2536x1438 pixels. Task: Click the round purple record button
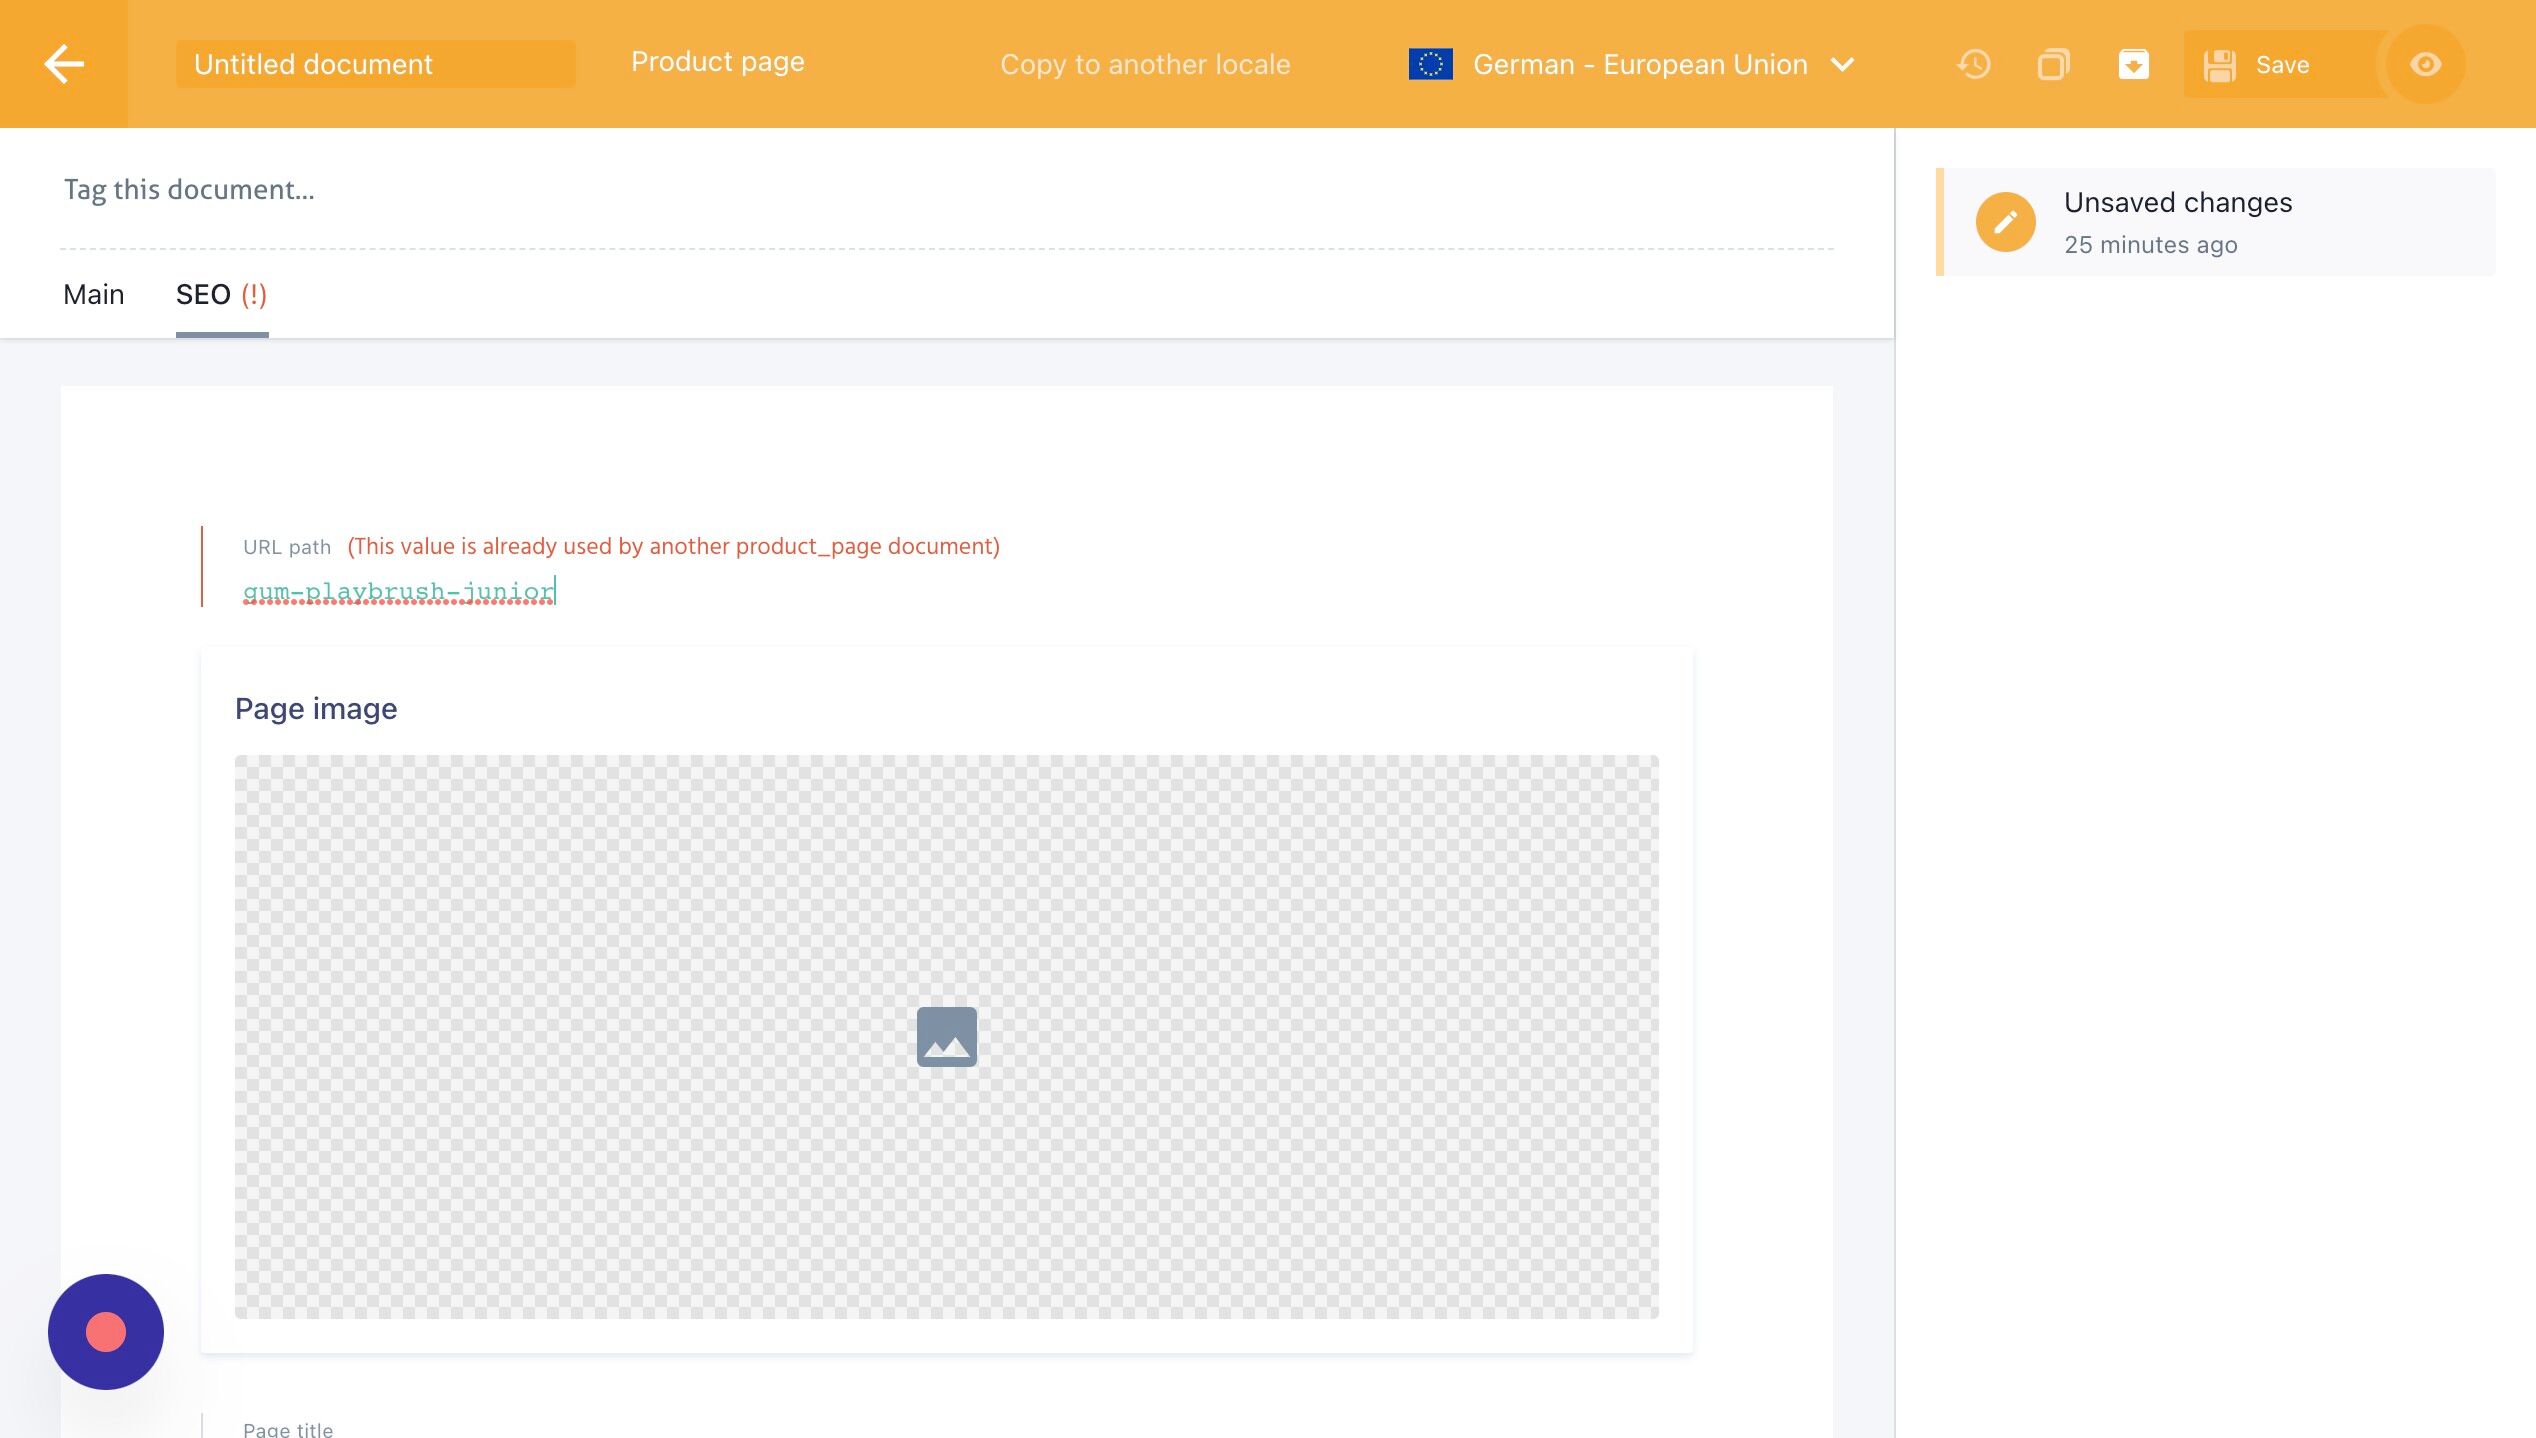(x=106, y=1331)
